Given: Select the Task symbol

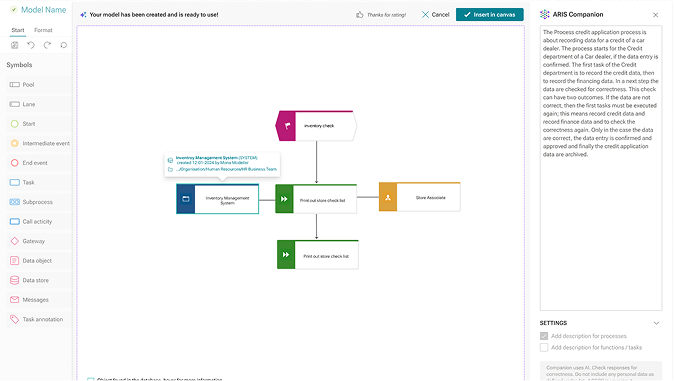Looking at the screenshot, I should pyautogui.click(x=39, y=183).
